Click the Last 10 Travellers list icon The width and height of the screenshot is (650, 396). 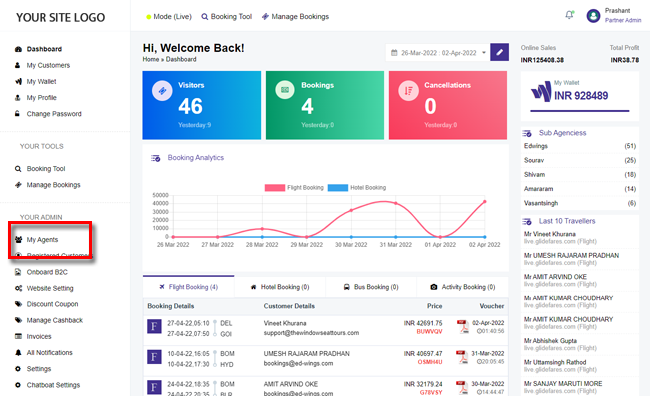(x=526, y=221)
